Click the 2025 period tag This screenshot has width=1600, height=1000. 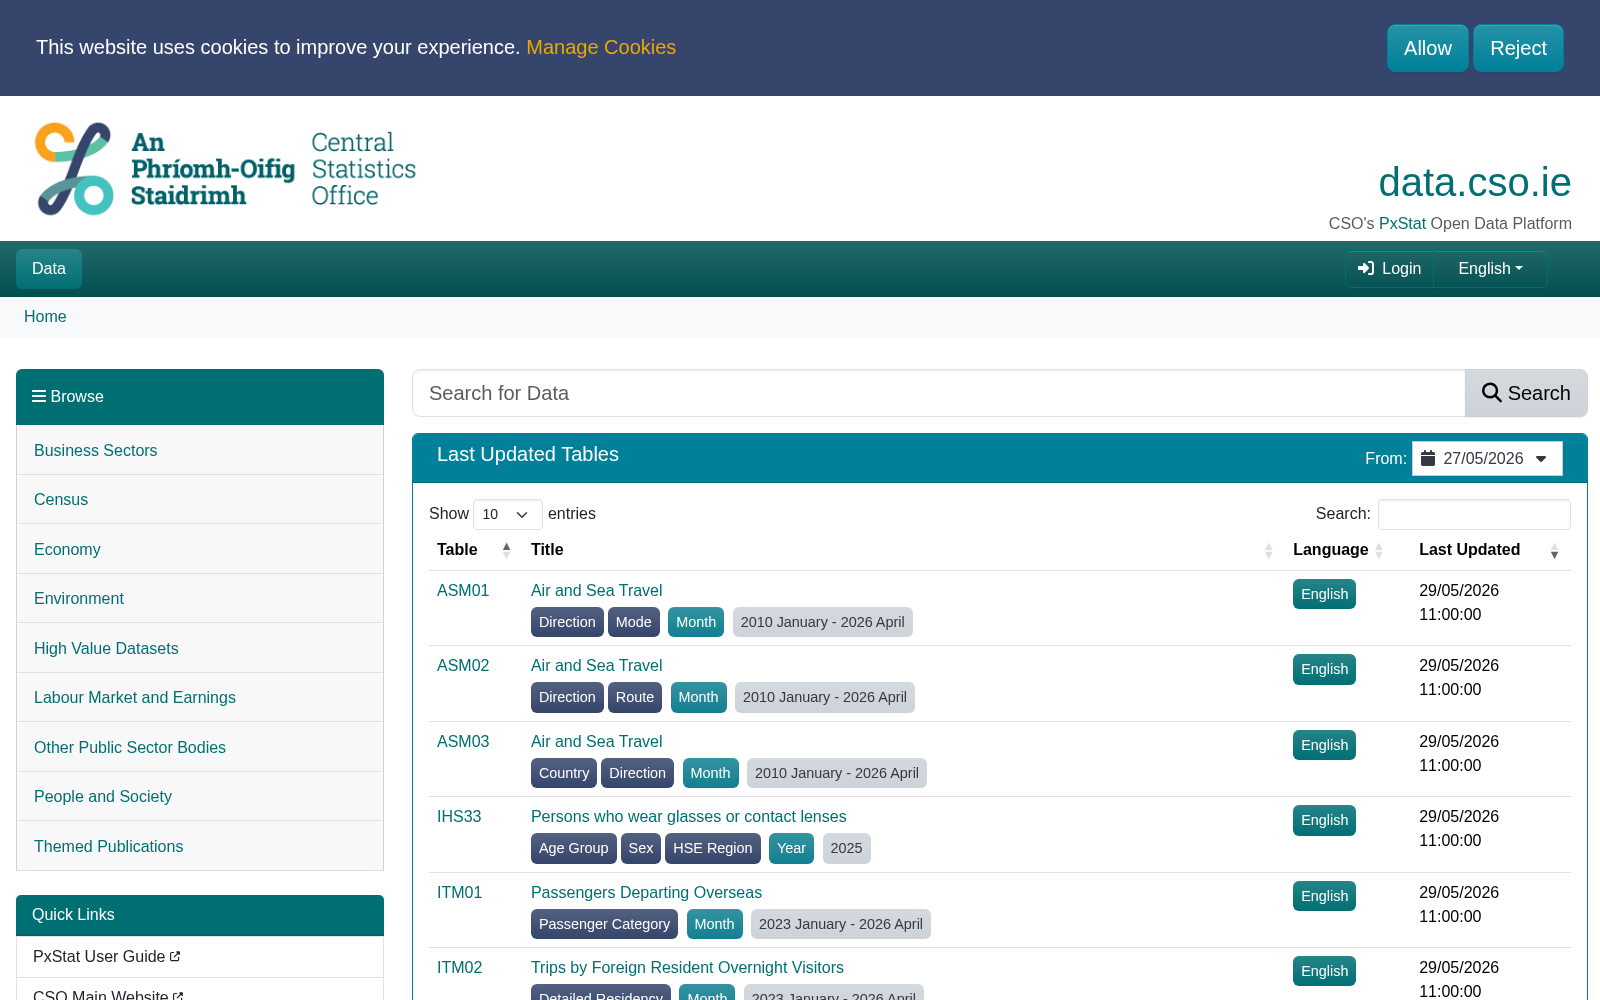pos(846,848)
